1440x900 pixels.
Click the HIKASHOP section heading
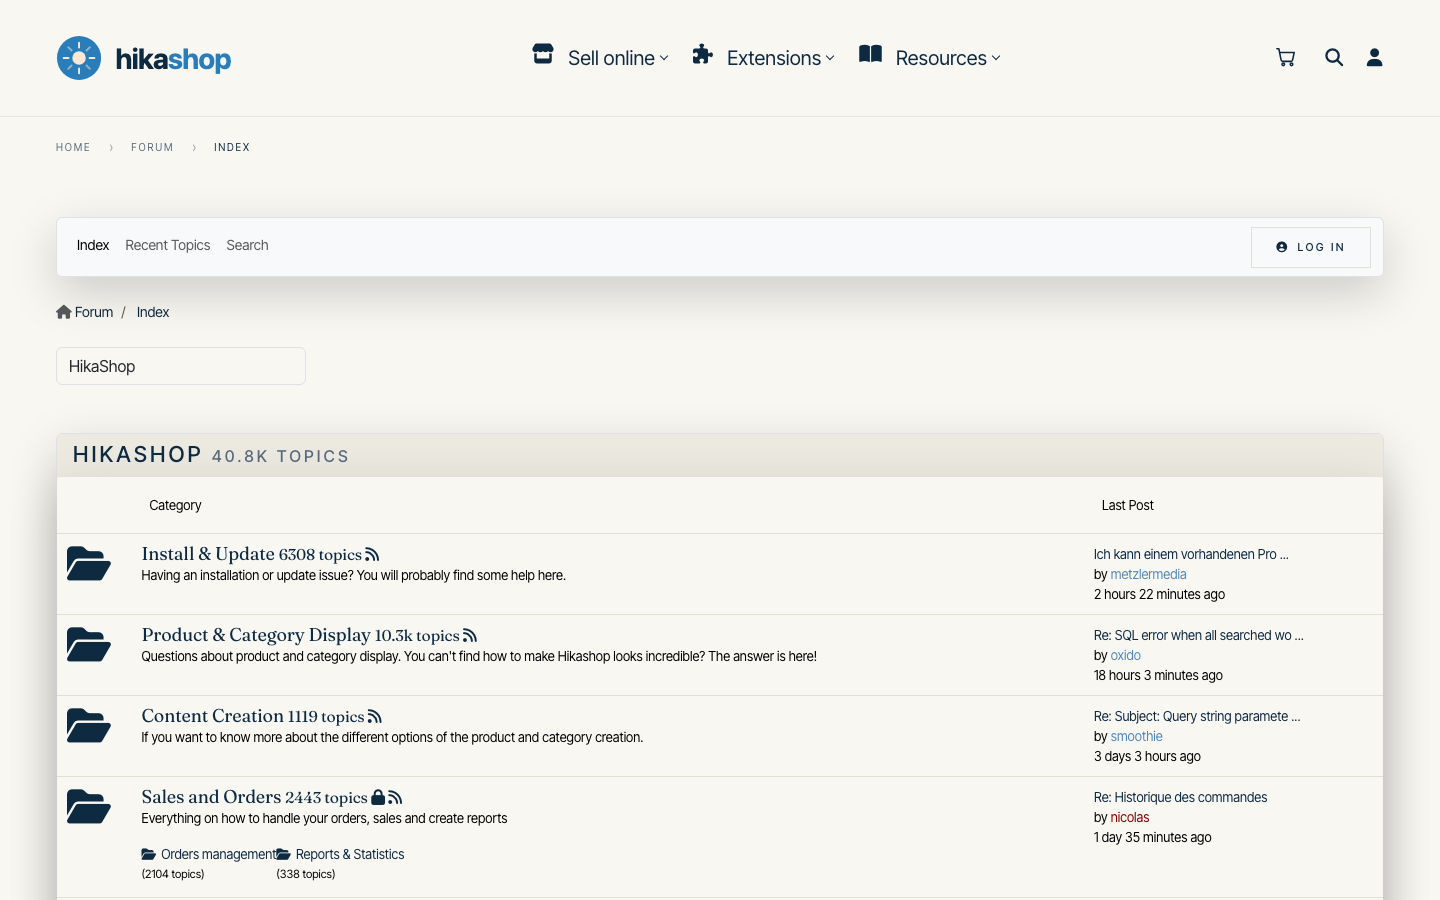point(138,454)
